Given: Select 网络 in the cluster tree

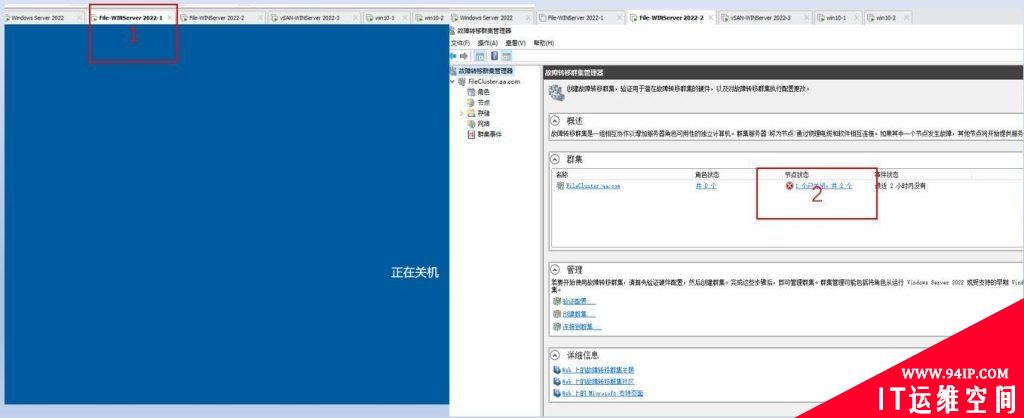Looking at the screenshot, I should [483, 123].
